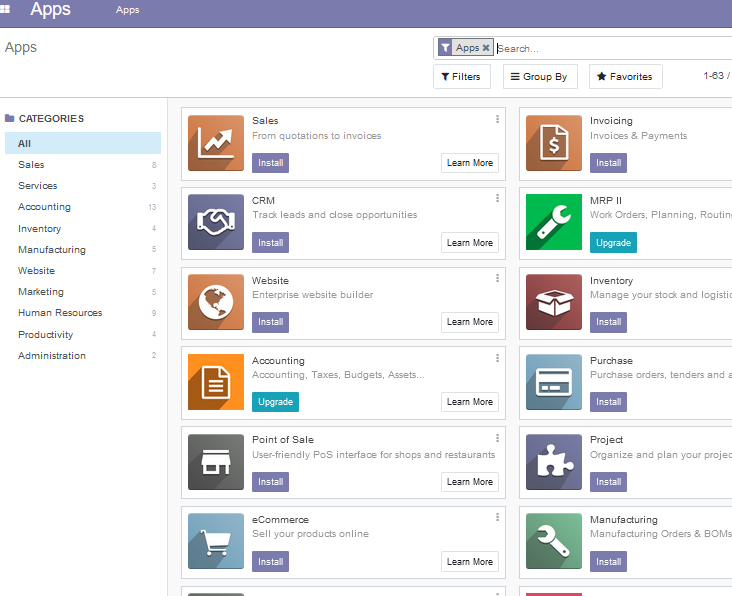The height and width of the screenshot is (596, 732).
Task: Select the Services category
Action: (83, 186)
